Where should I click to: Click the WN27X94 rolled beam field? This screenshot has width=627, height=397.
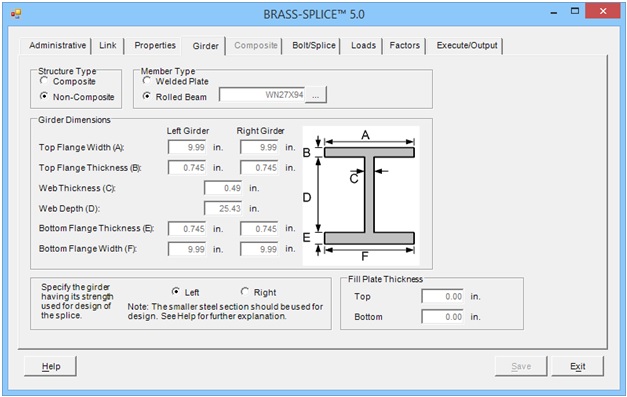click(262, 95)
